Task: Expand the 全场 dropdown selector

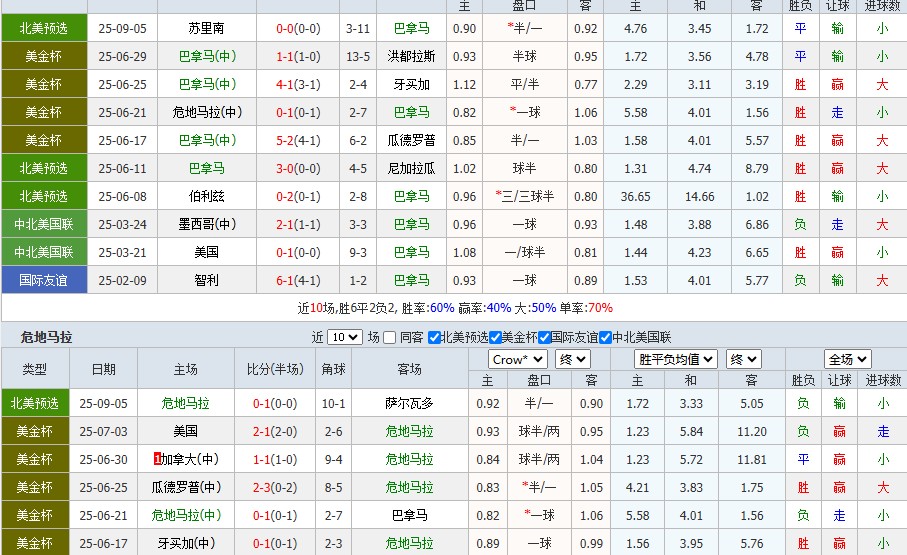Action: pos(847,359)
